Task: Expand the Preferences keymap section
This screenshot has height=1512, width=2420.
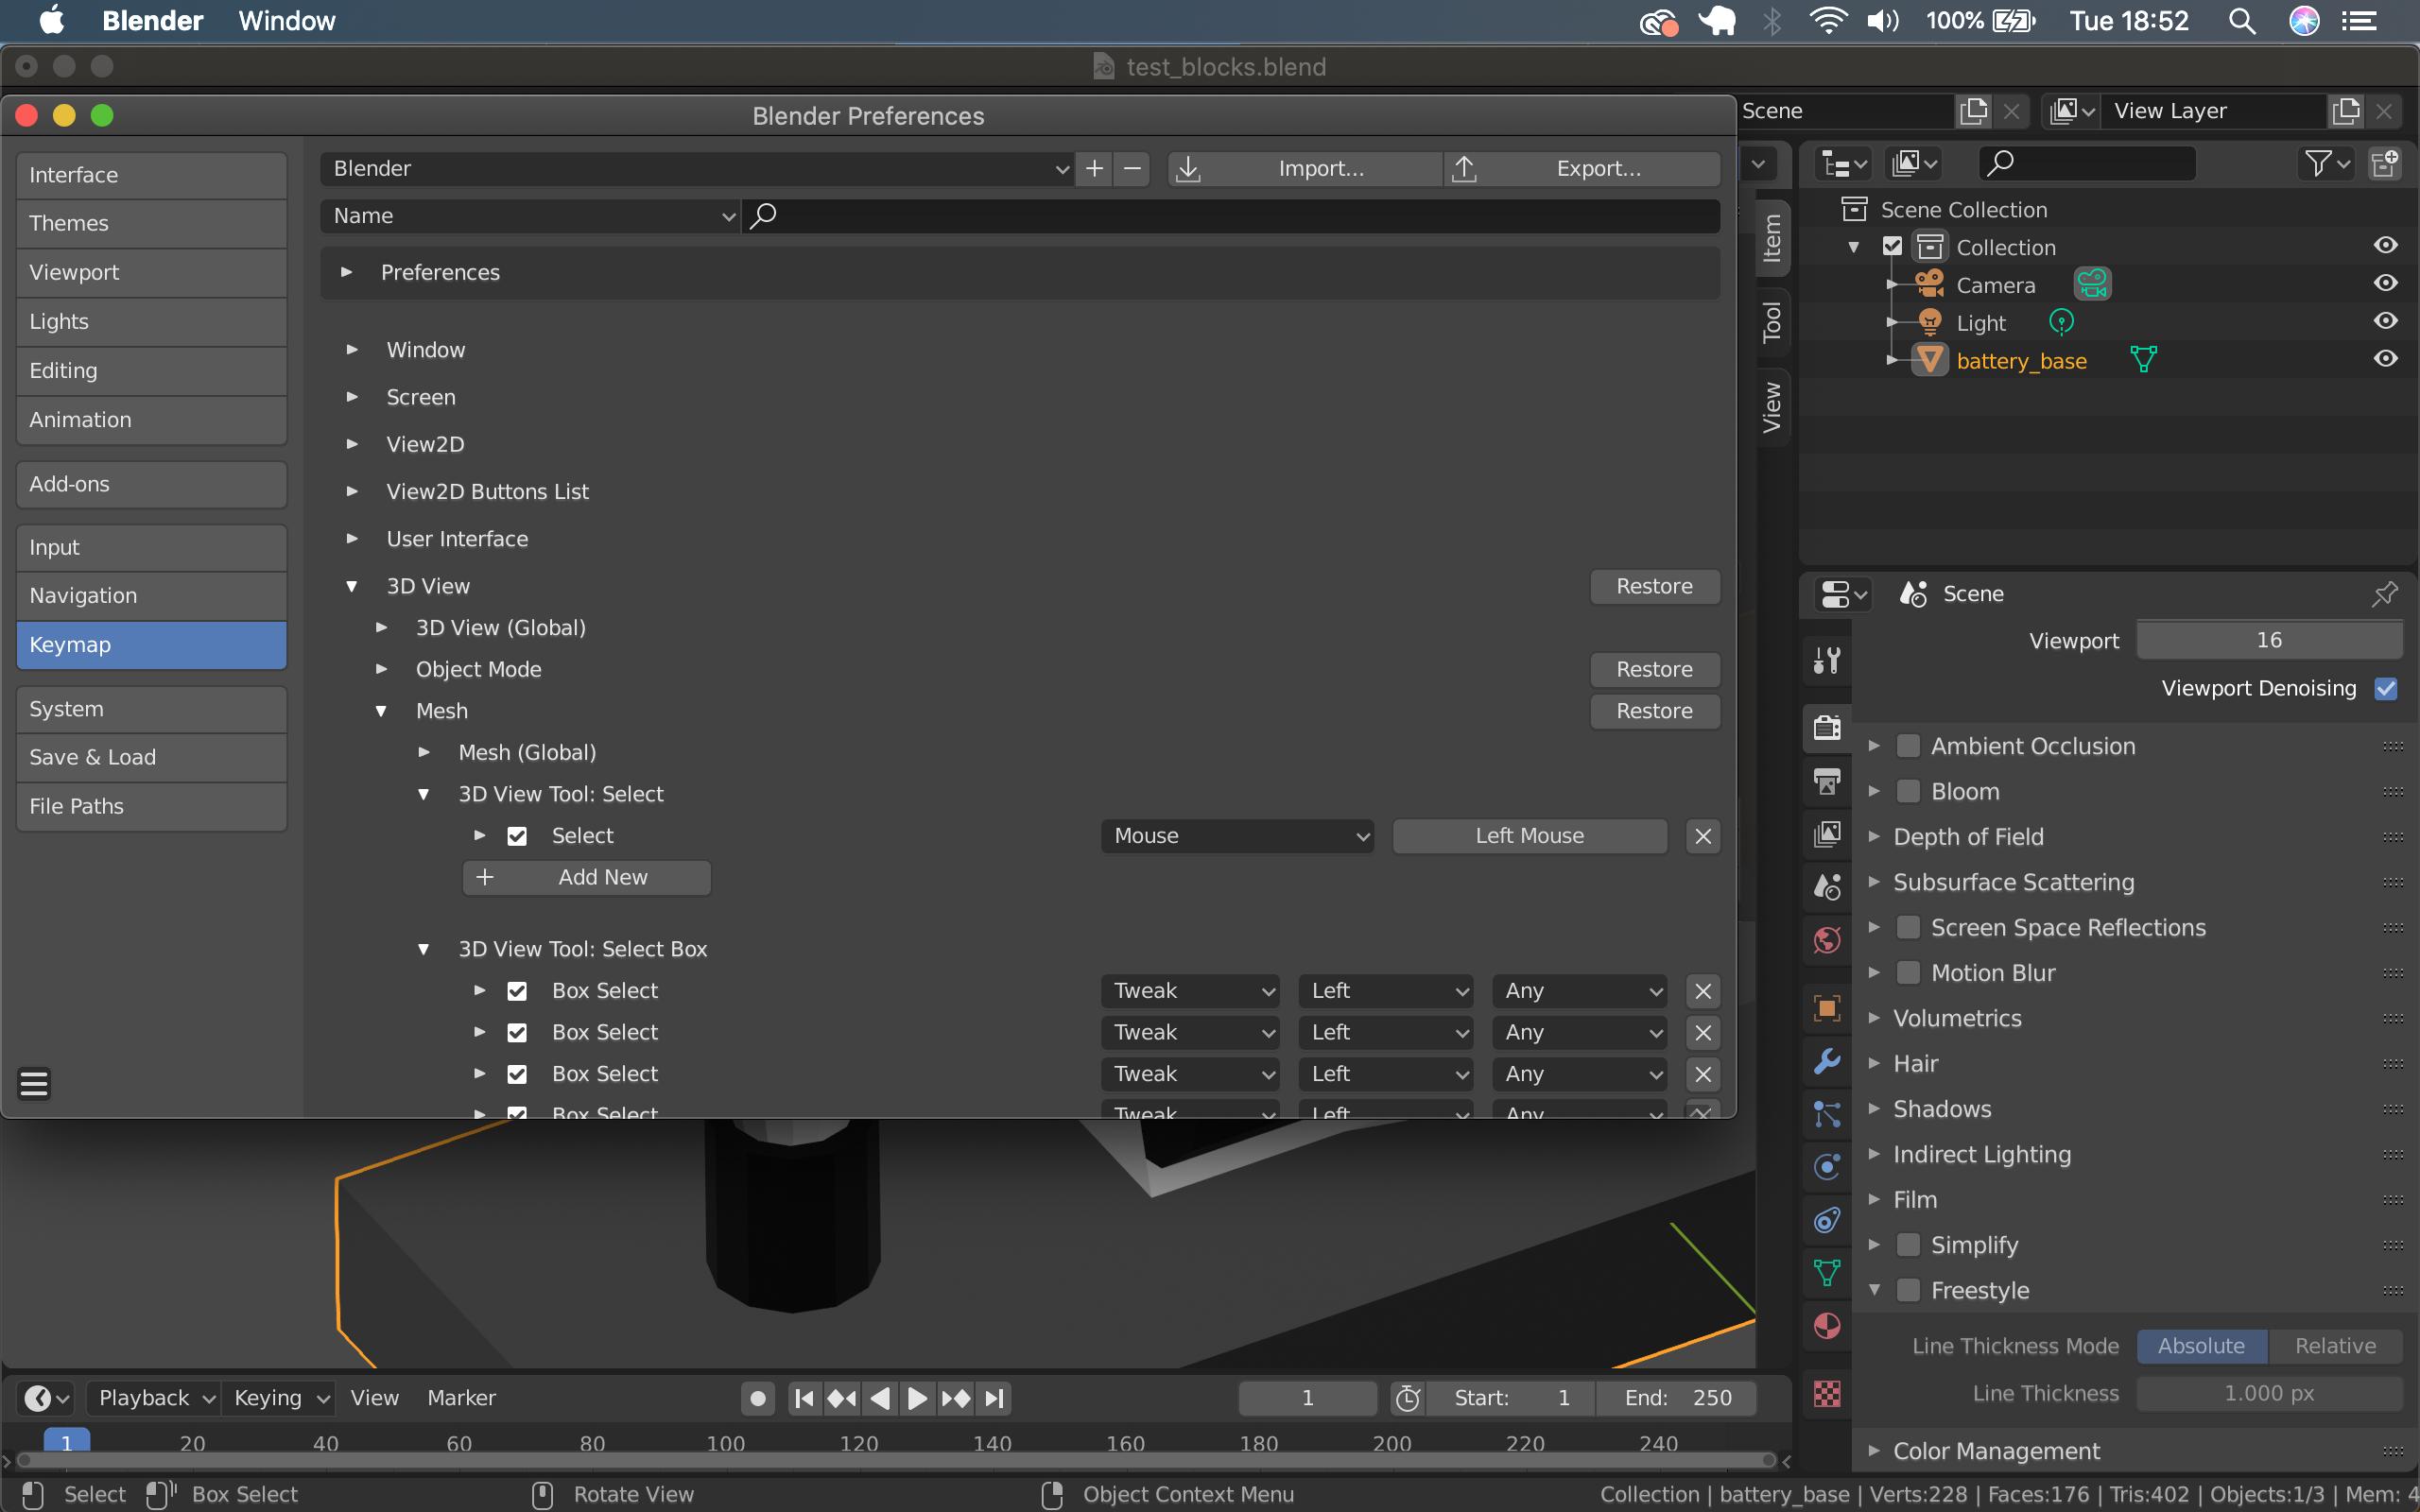Action: pyautogui.click(x=346, y=272)
